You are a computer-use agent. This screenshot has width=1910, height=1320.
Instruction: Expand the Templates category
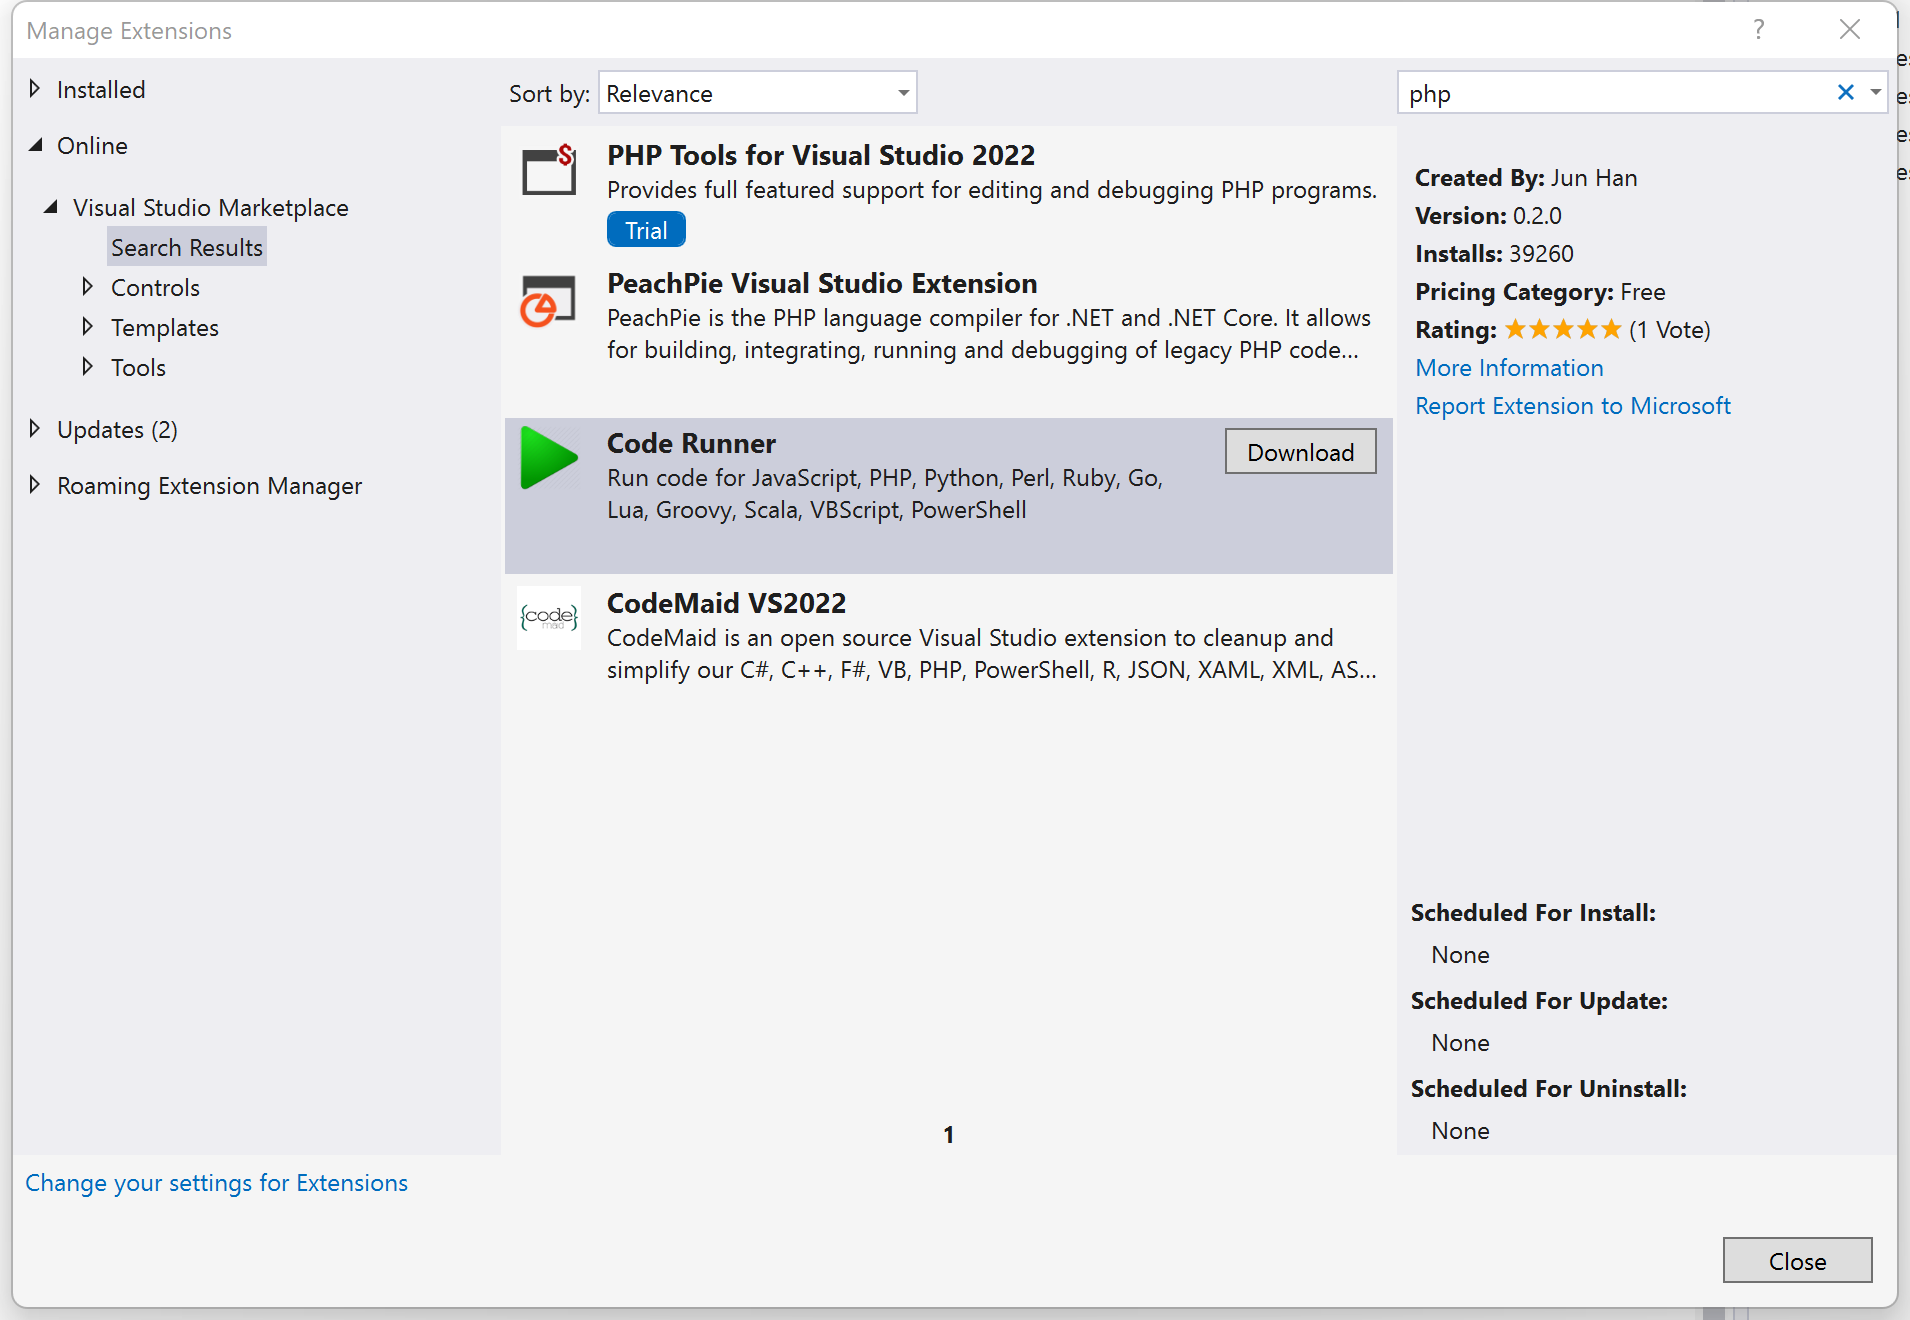pos(88,327)
